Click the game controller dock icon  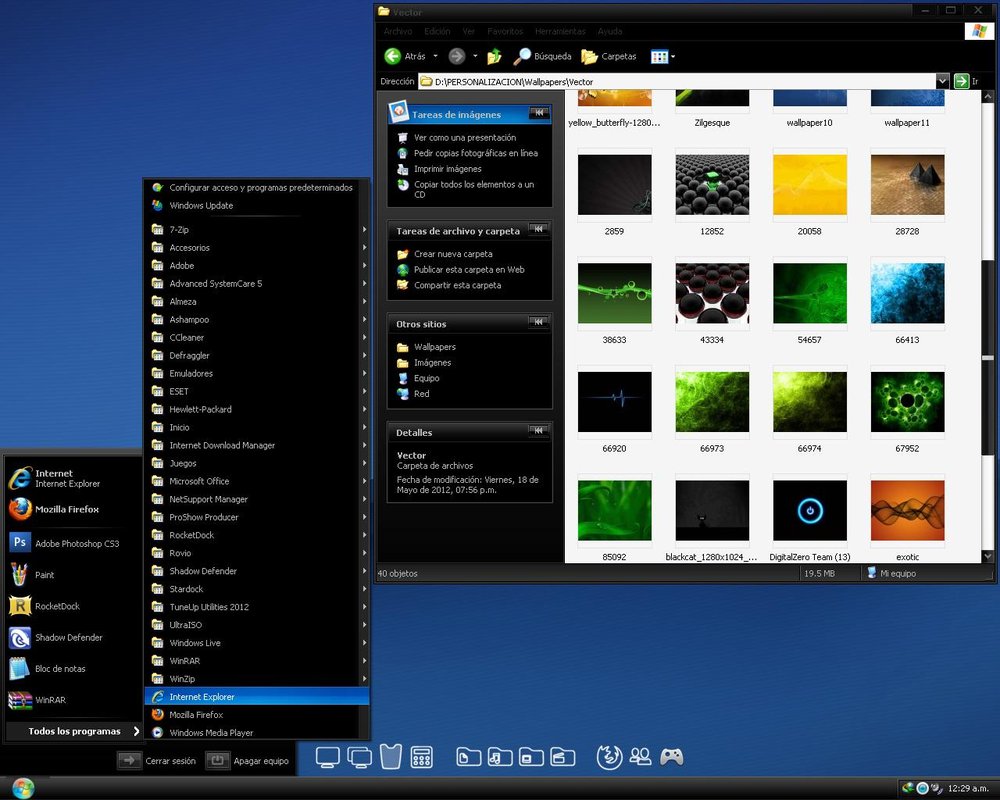coord(671,757)
